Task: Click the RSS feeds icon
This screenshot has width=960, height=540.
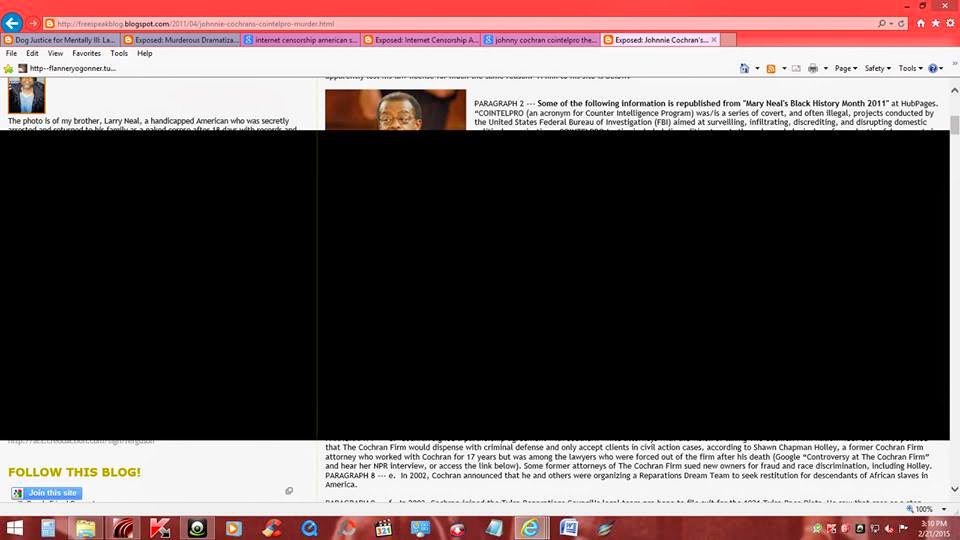Action: coord(771,68)
